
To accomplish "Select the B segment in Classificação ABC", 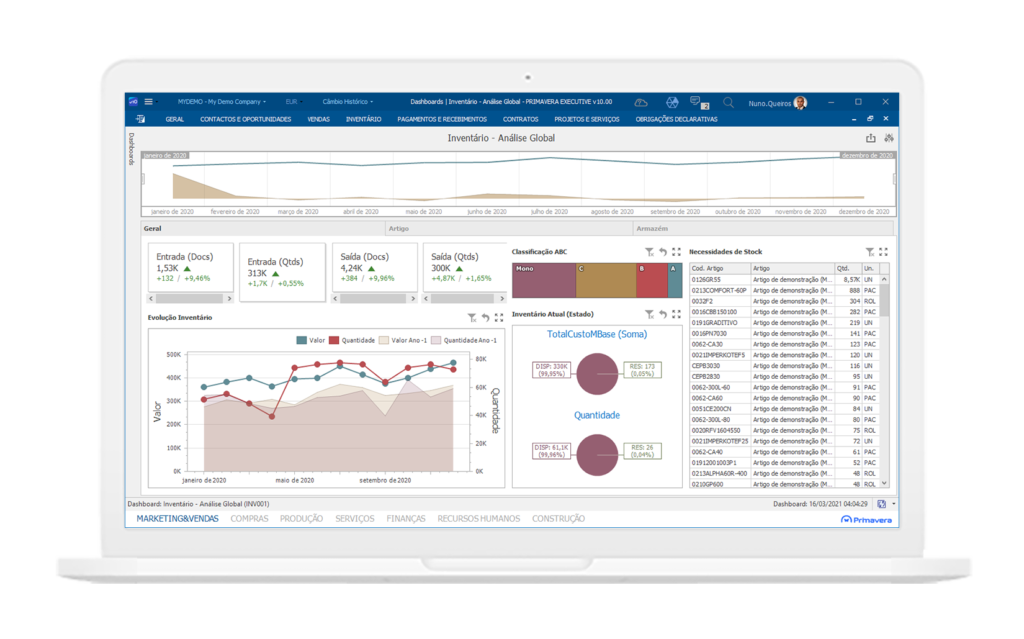I will click(652, 280).
